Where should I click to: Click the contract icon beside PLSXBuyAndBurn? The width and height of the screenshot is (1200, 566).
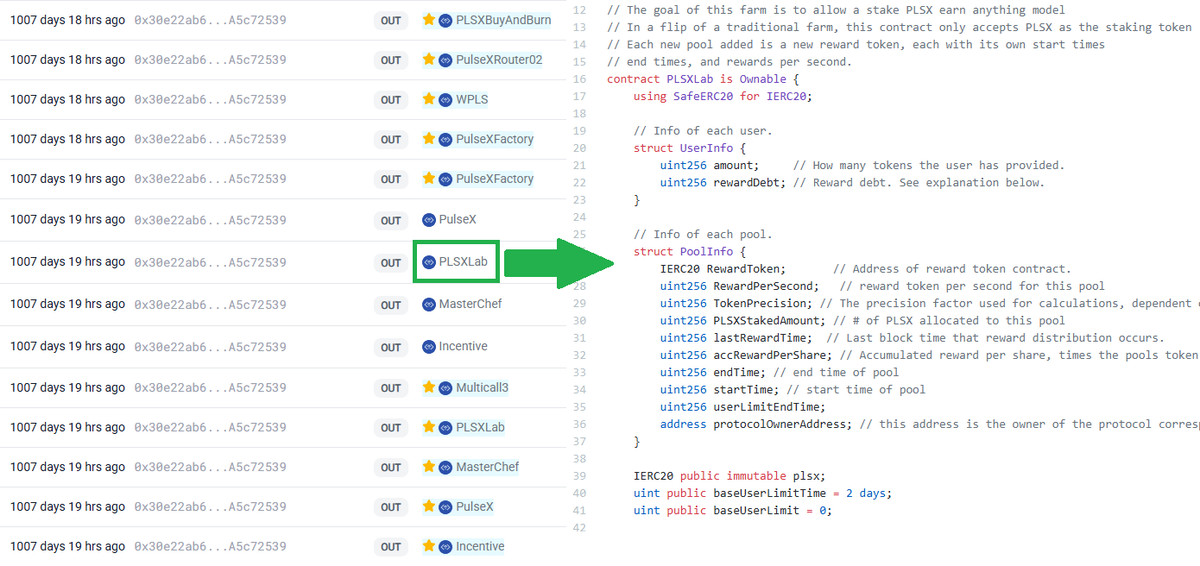tap(446, 20)
